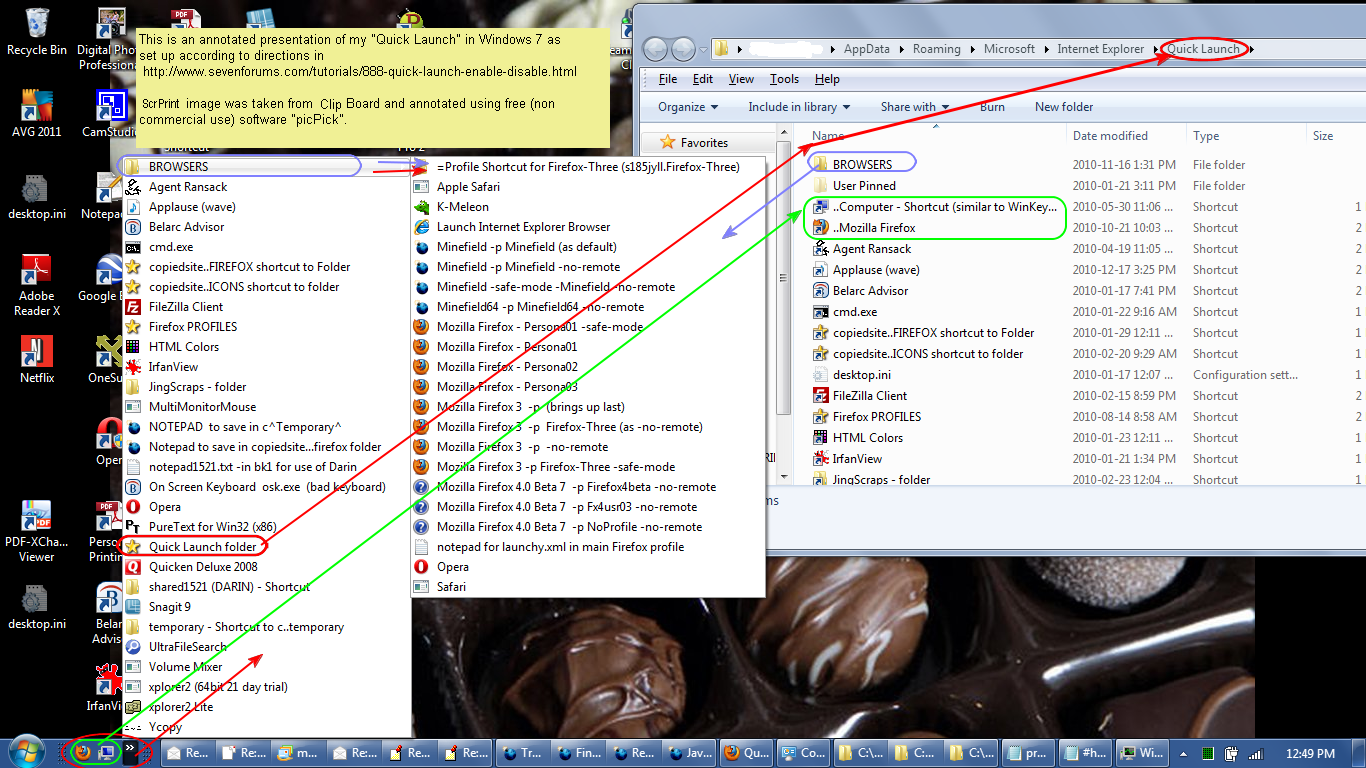
Task: Open Include in library dropdown
Action: click(x=799, y=107)
